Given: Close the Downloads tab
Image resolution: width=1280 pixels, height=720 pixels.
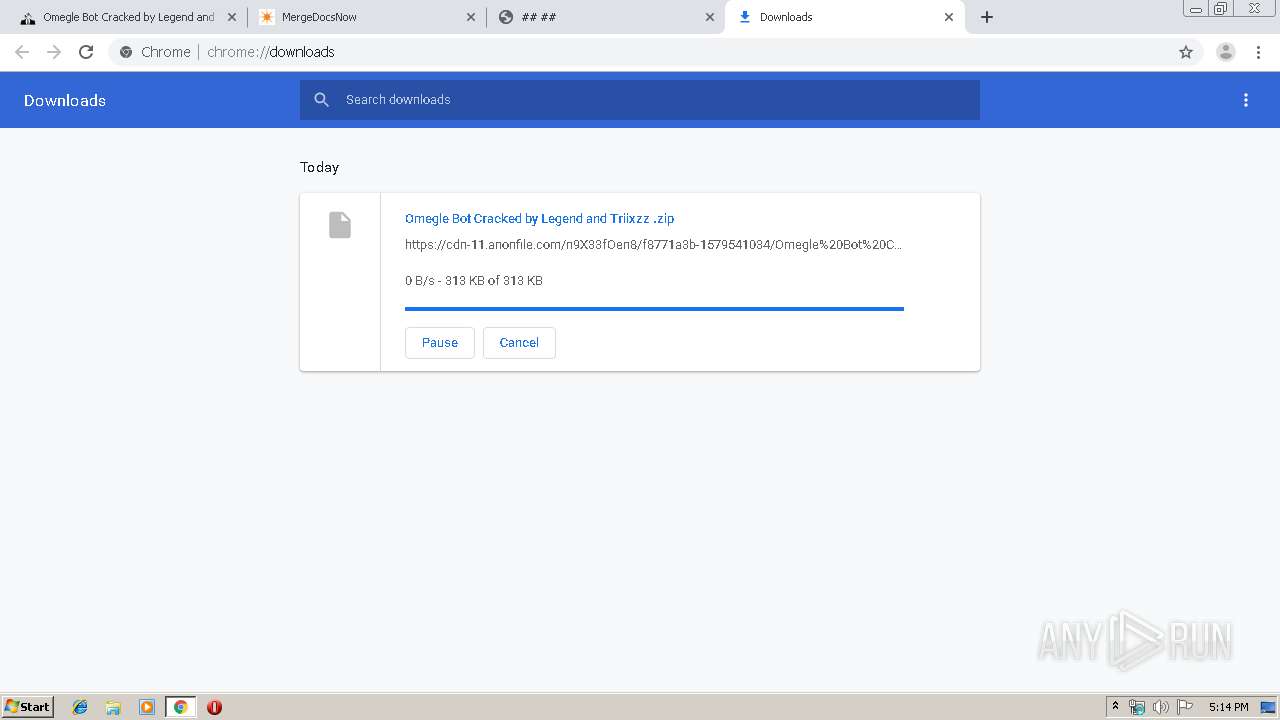Looking at the screenshot, I should 949,17.
